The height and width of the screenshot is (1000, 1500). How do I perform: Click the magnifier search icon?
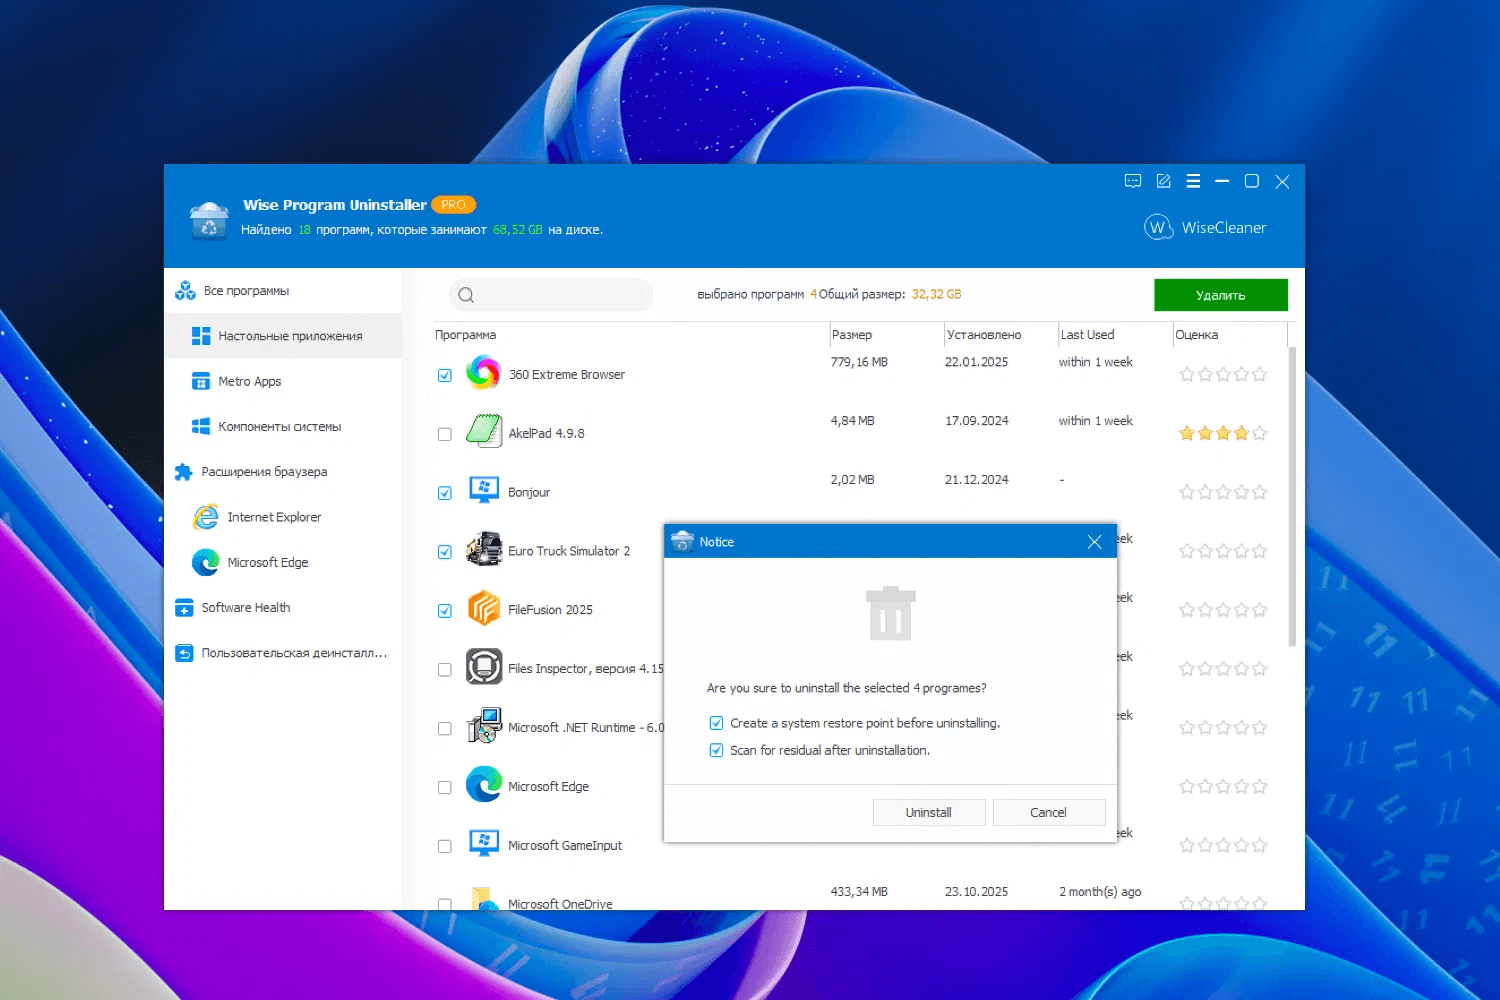tap(466, 295)
